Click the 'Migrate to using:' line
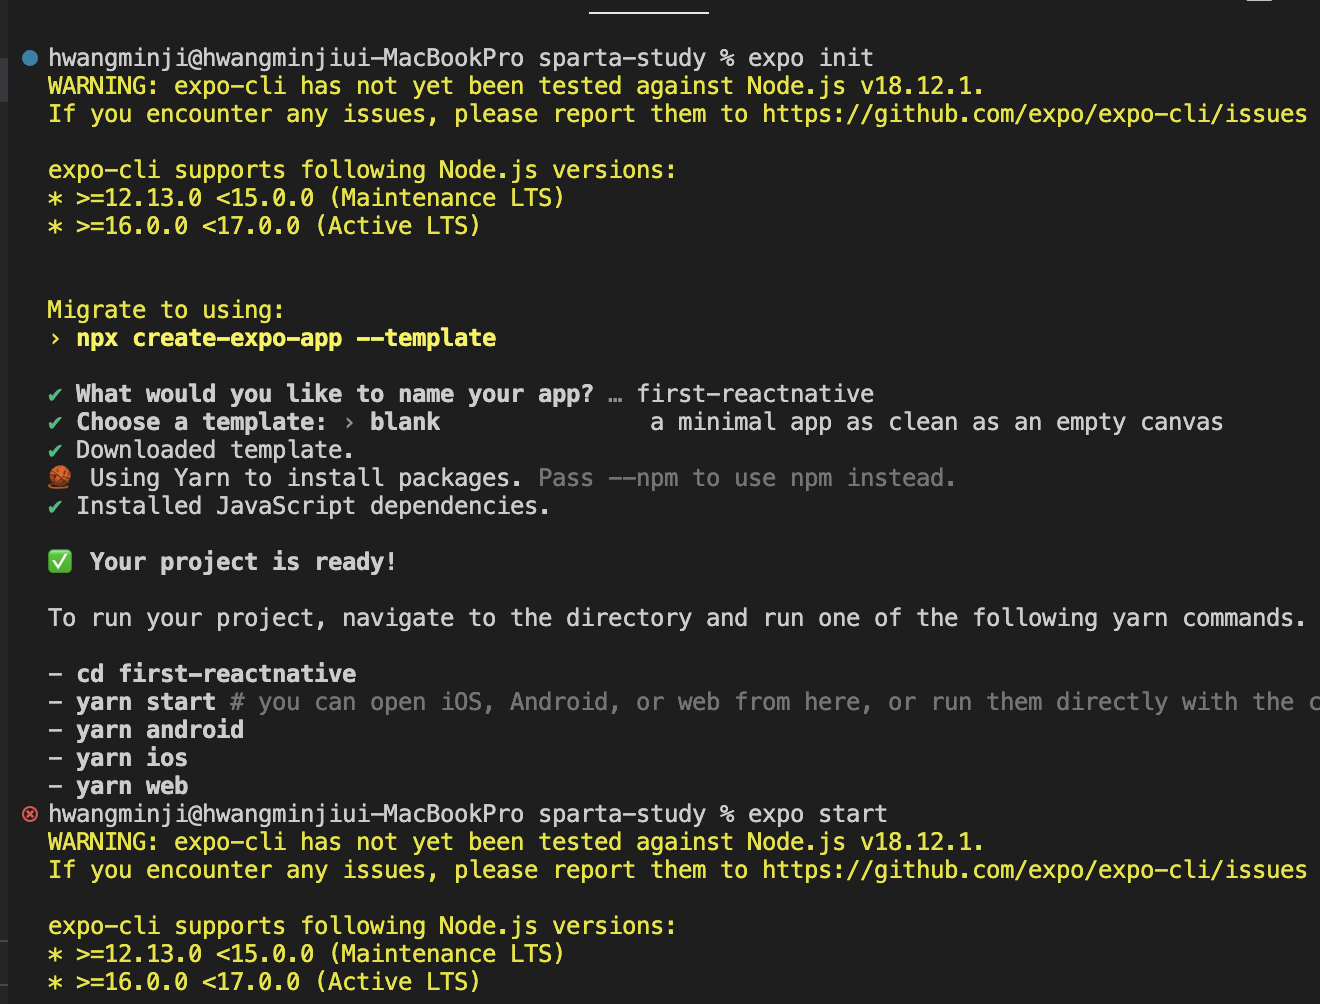Screen dimensions: 1320x1004 pos(166,310)
